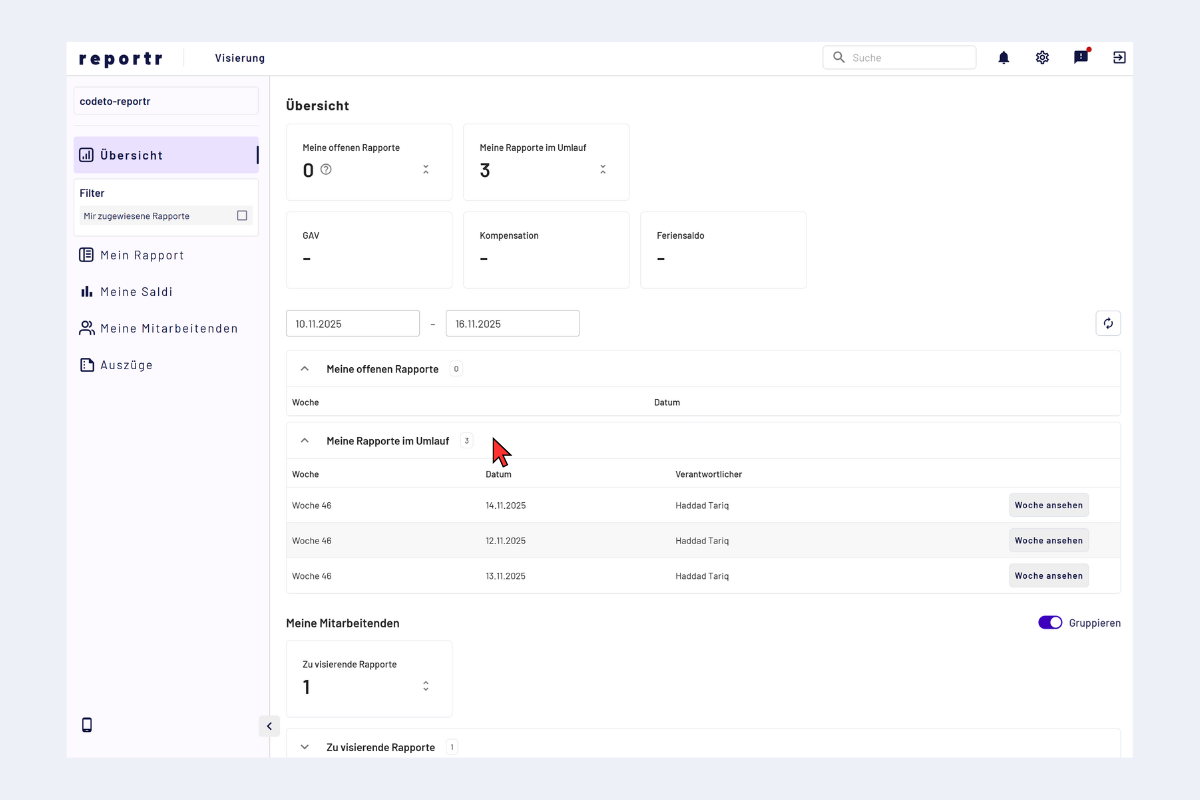Screen dimensions: 1200x800
Task: Navigate to Meine Mitarbeitenden
Action: (x=168, y=328)
